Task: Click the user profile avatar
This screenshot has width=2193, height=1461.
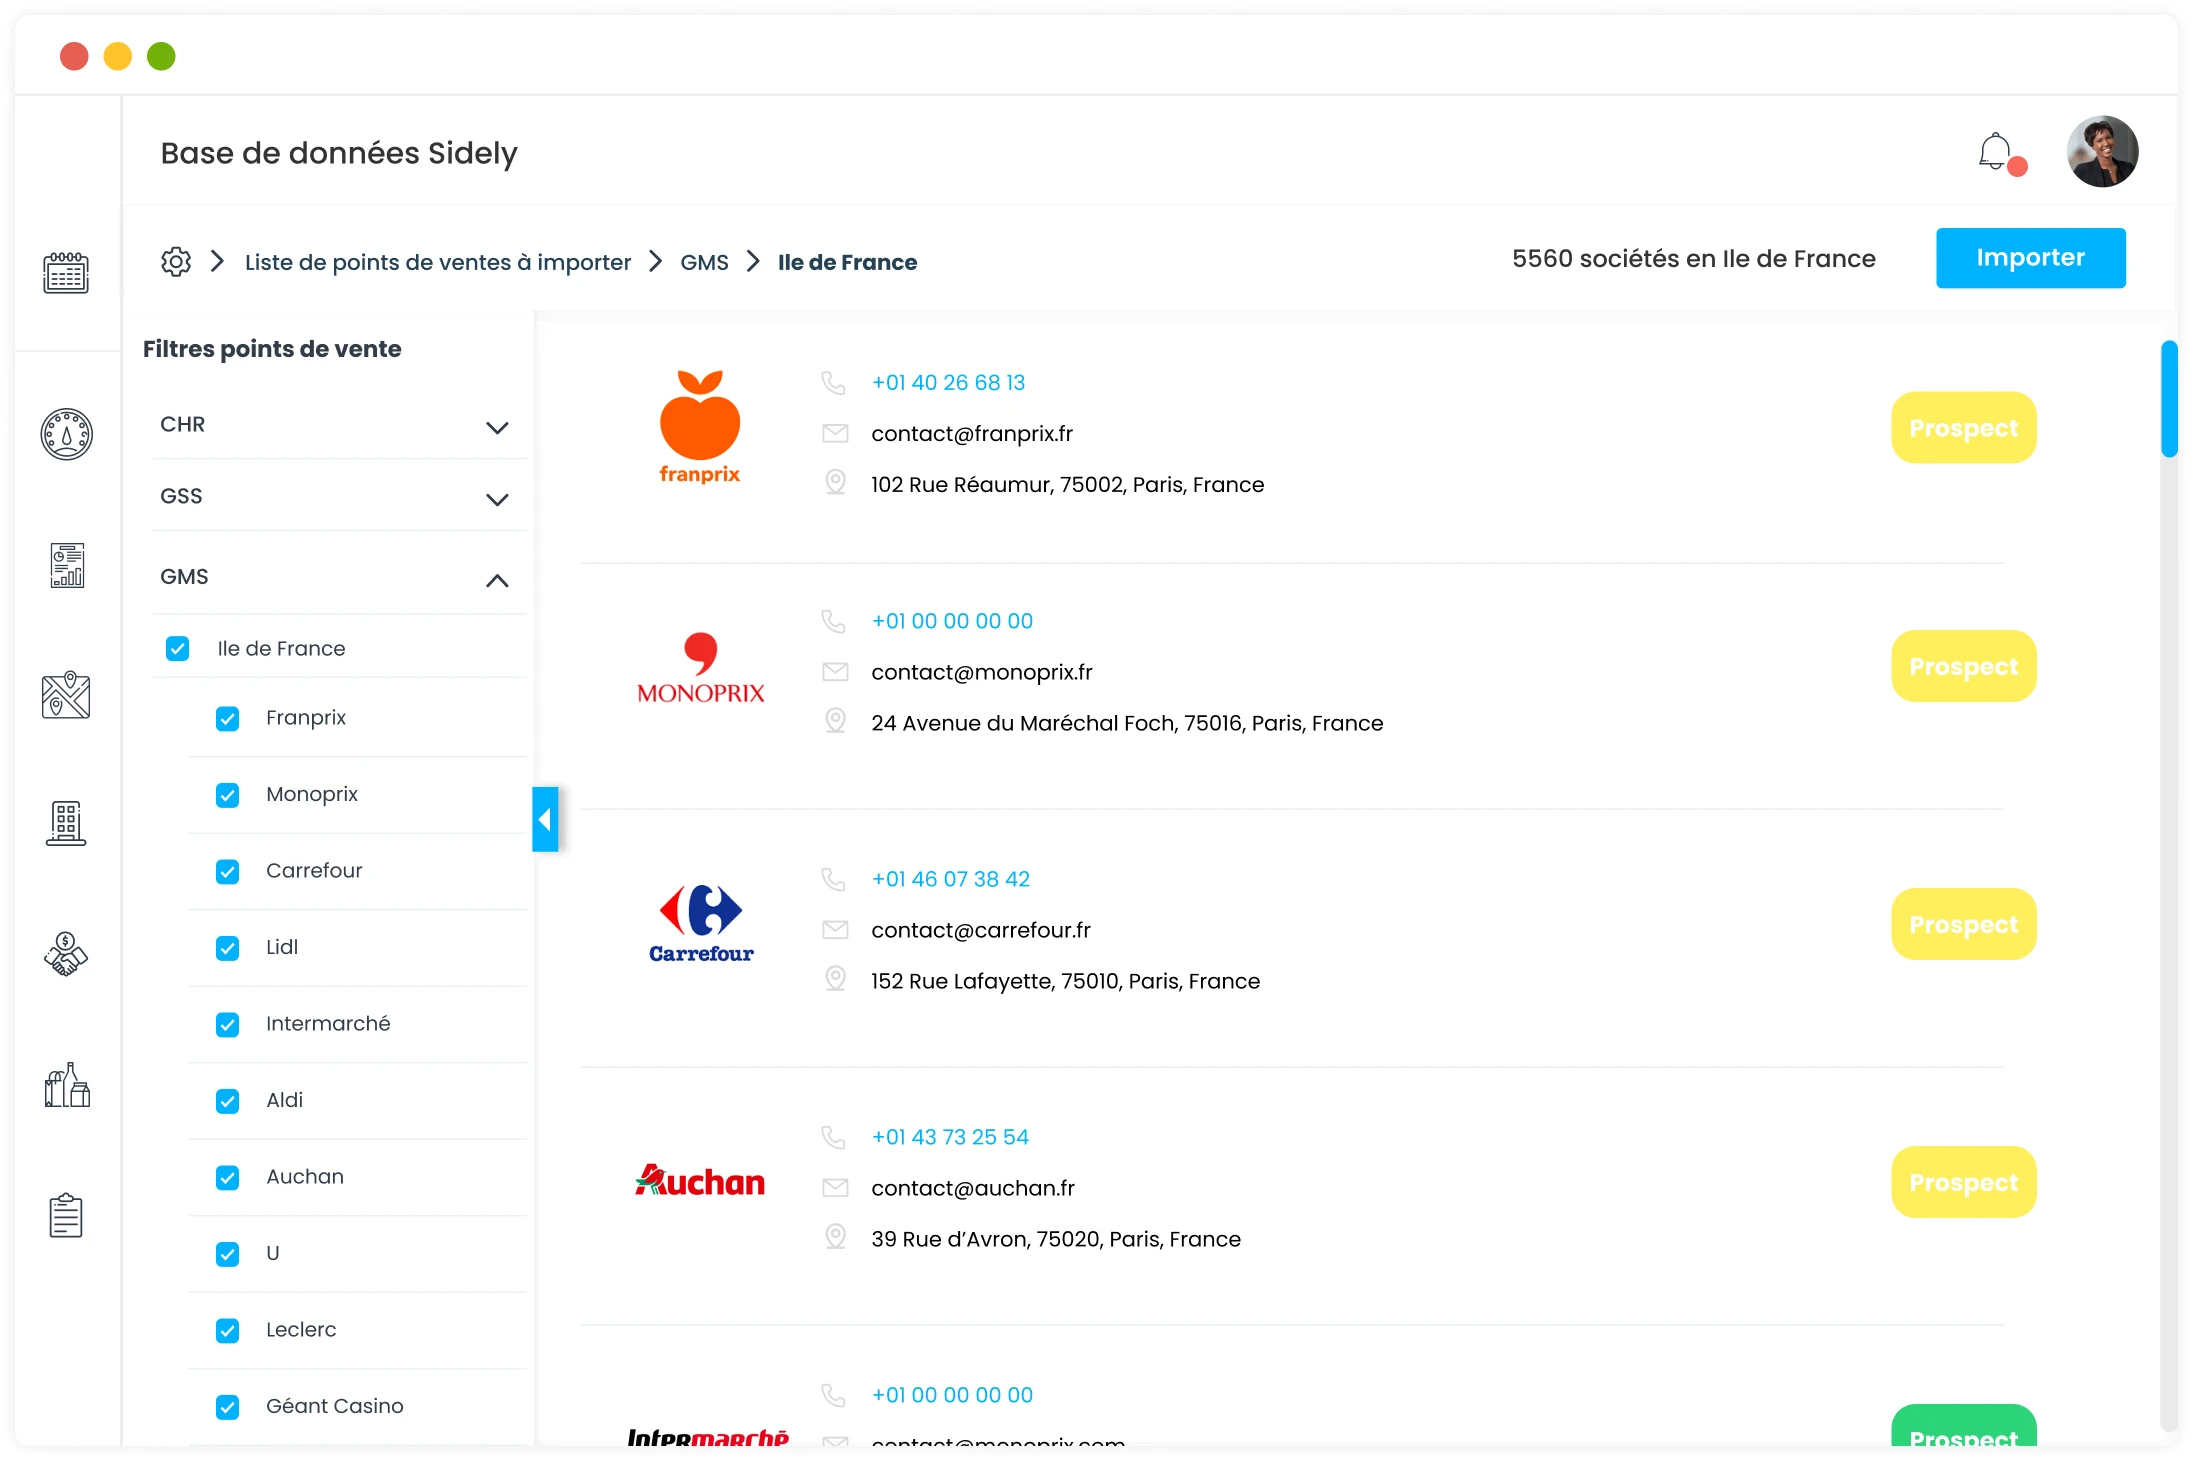Action: pyautogui.click(x=2102, y=152)
